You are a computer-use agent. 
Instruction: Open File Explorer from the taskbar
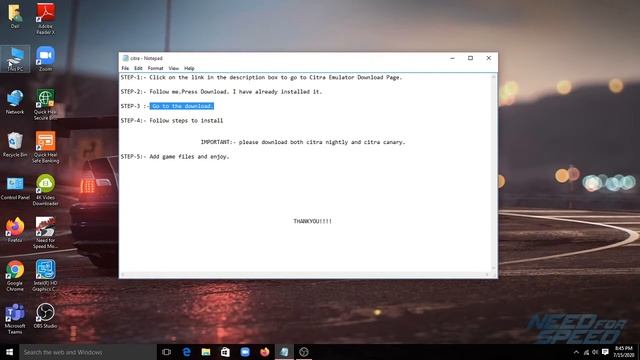206,352
